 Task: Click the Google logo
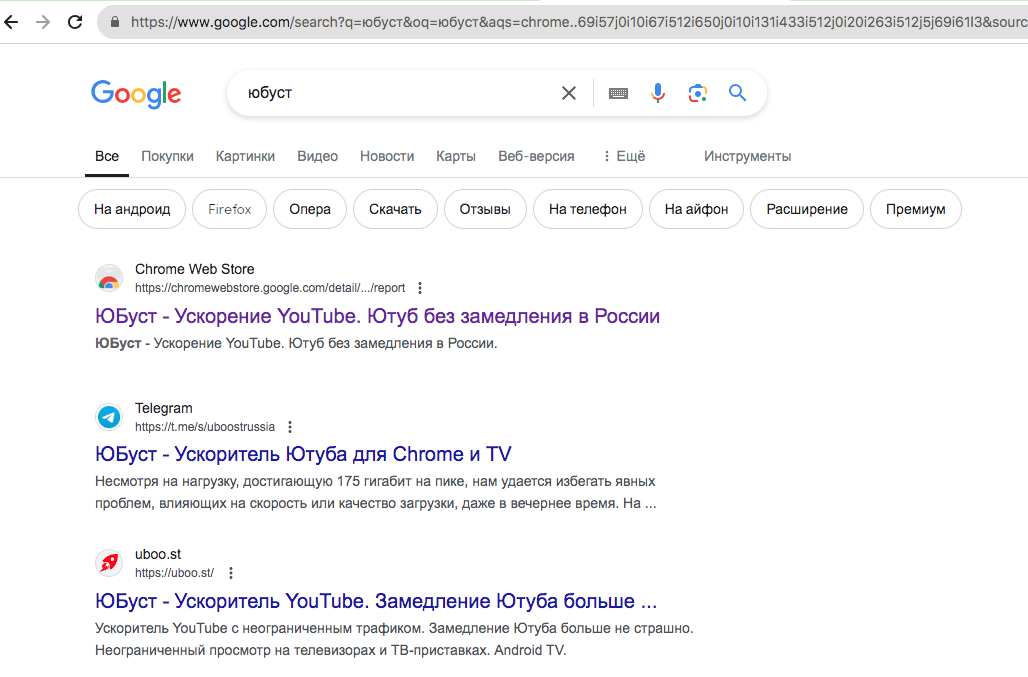point(136,94)
